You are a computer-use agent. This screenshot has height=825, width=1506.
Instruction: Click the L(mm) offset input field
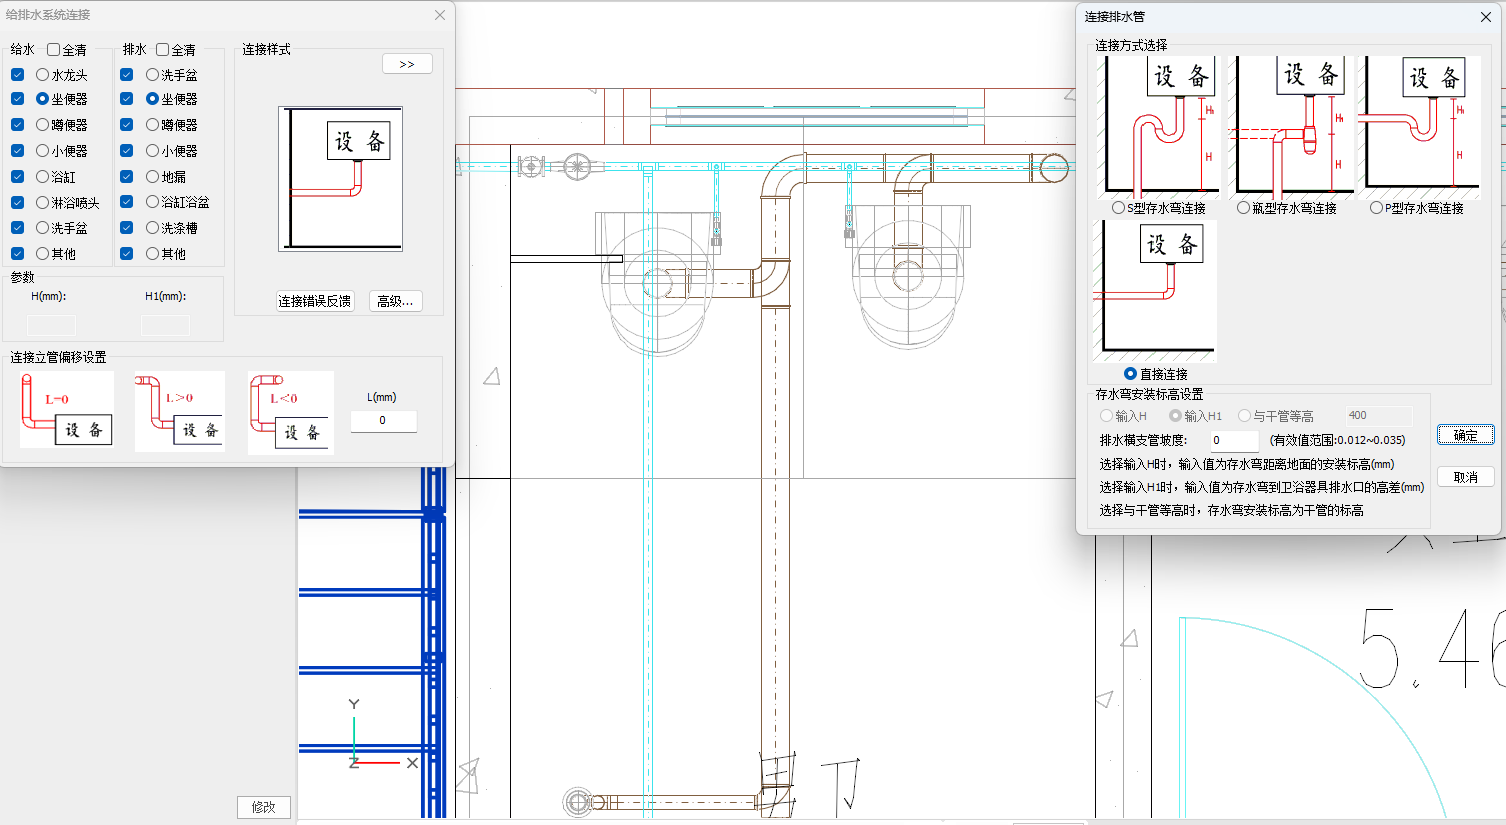[x=383, y=421]
